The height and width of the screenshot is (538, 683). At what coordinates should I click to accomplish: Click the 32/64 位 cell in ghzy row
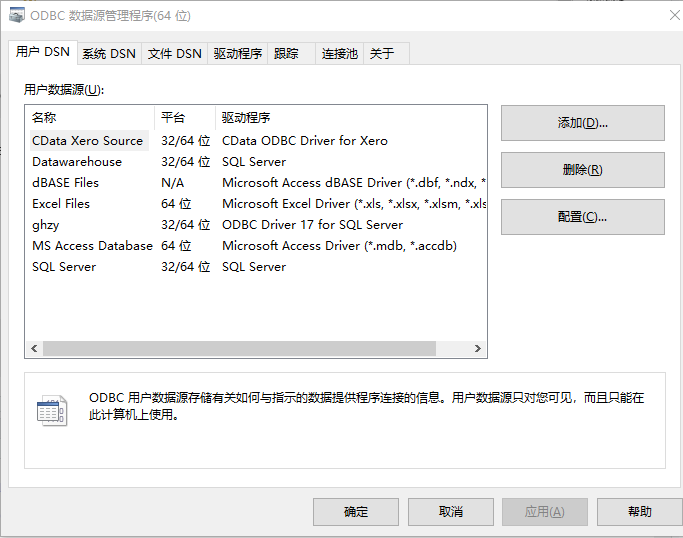click(x=186, y=225)
